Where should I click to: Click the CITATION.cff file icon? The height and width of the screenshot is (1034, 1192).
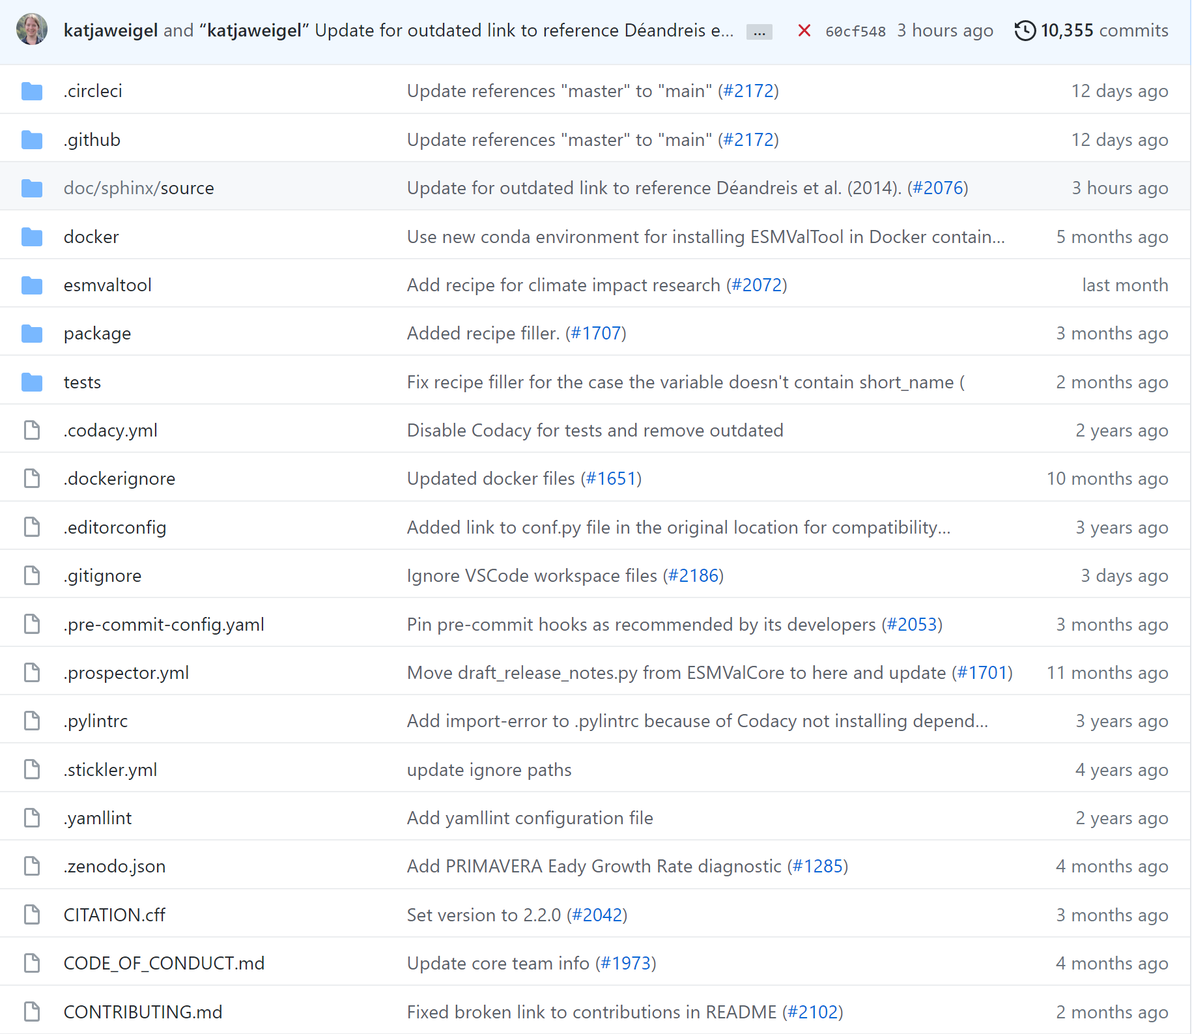[x=32, y=915]
